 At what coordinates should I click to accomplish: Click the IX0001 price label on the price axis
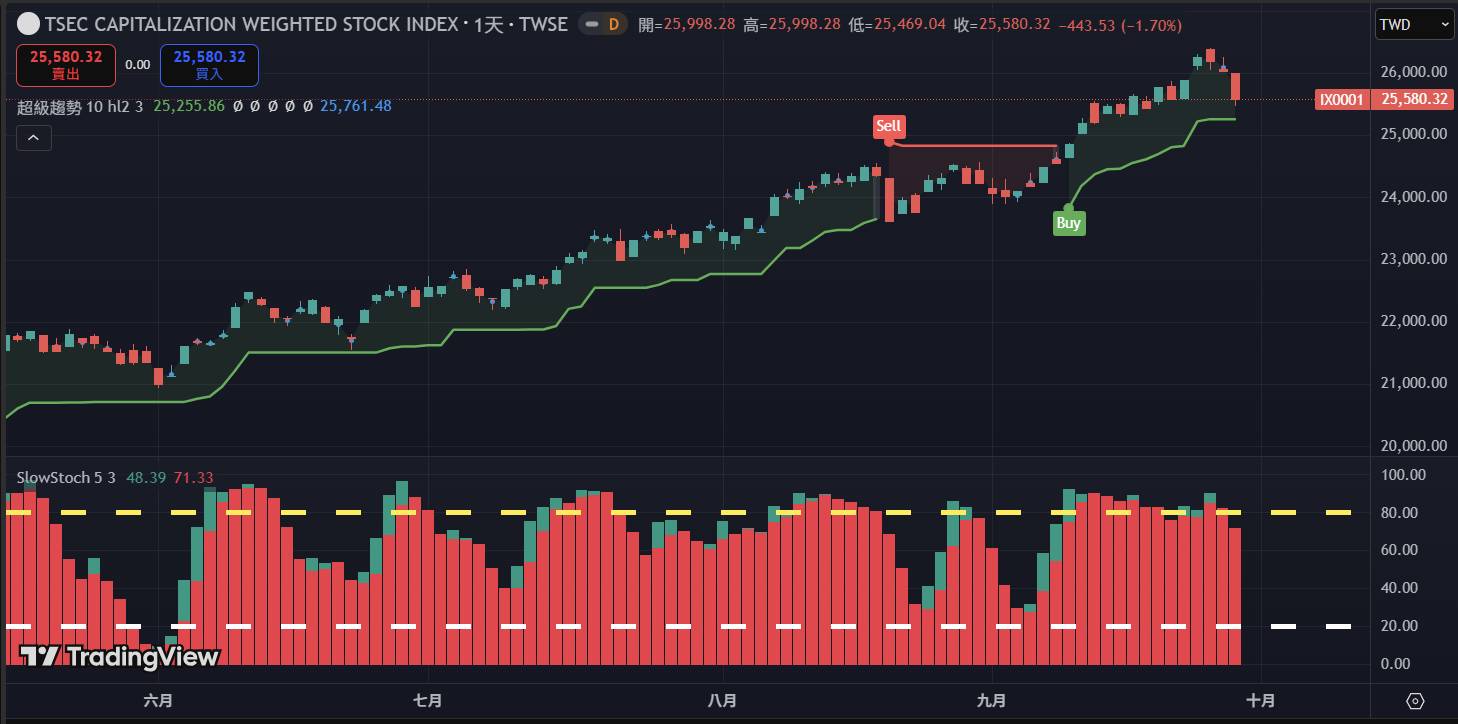[x=1343, y=99]
